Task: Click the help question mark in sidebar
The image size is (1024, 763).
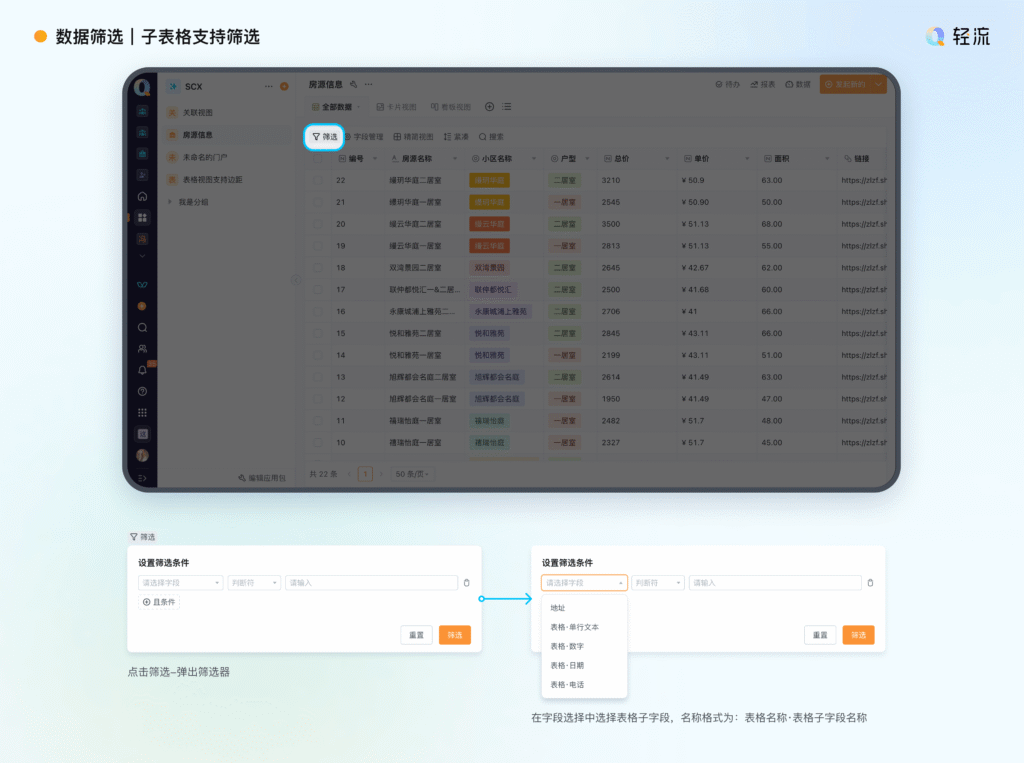Action: coord(142,391)
